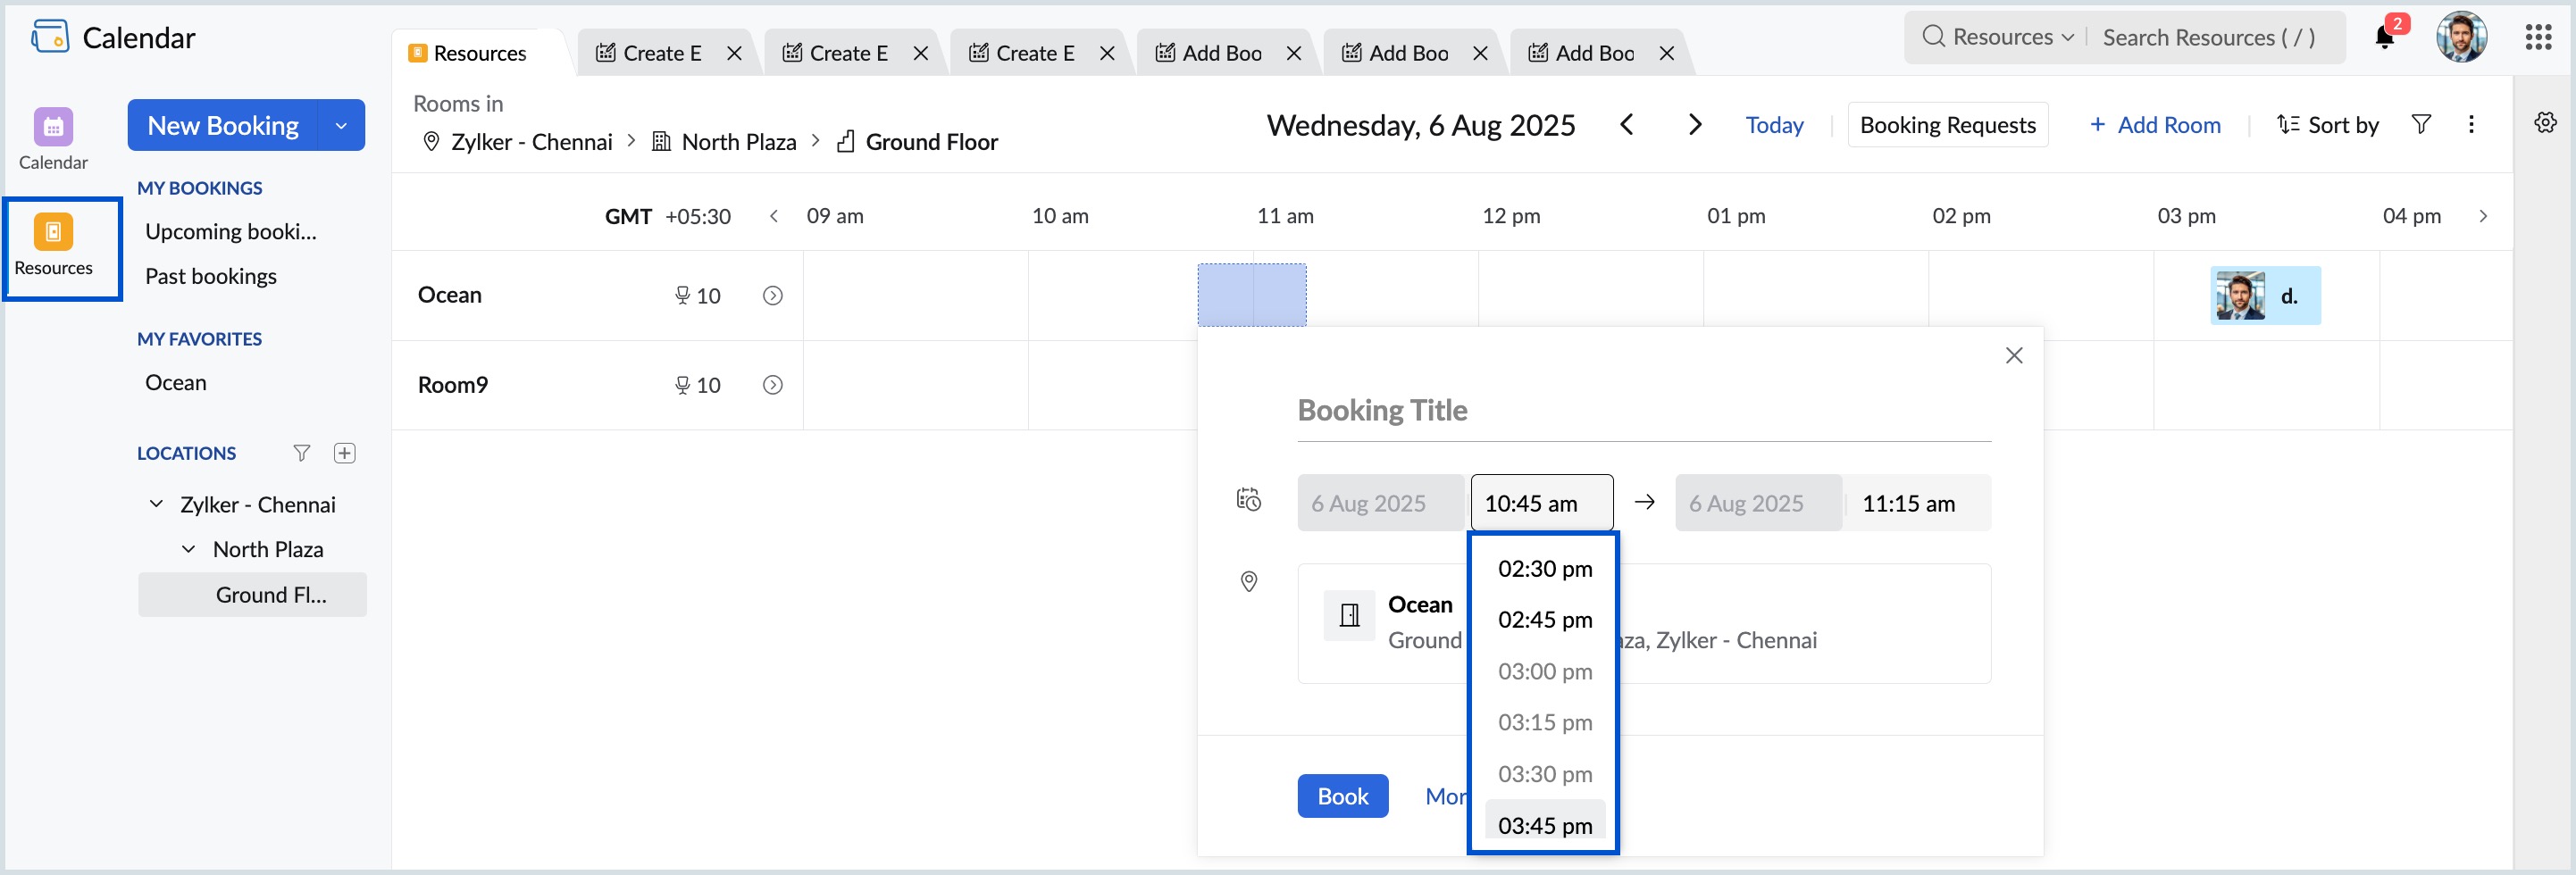Click Ground Floor breadcrumb
Image resolution: width=2576 pixels, height=875 pixels.
pyautogui.click(x=931, y=142)
